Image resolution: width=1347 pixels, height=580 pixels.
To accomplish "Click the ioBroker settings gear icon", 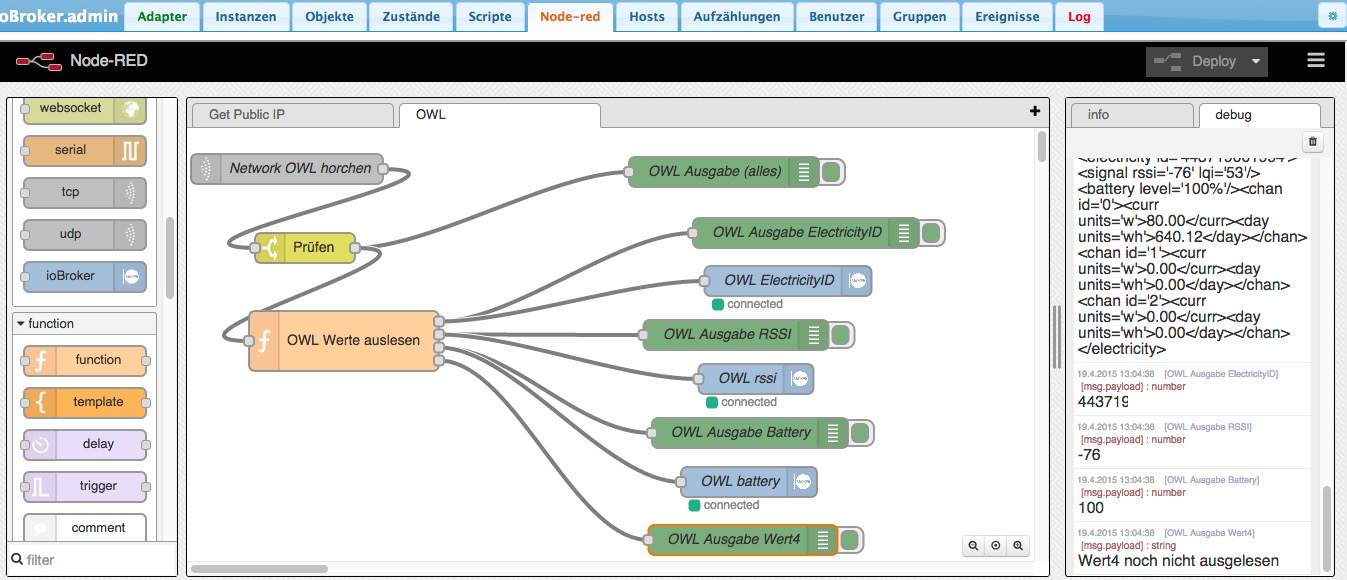I will pos(1331,16).
